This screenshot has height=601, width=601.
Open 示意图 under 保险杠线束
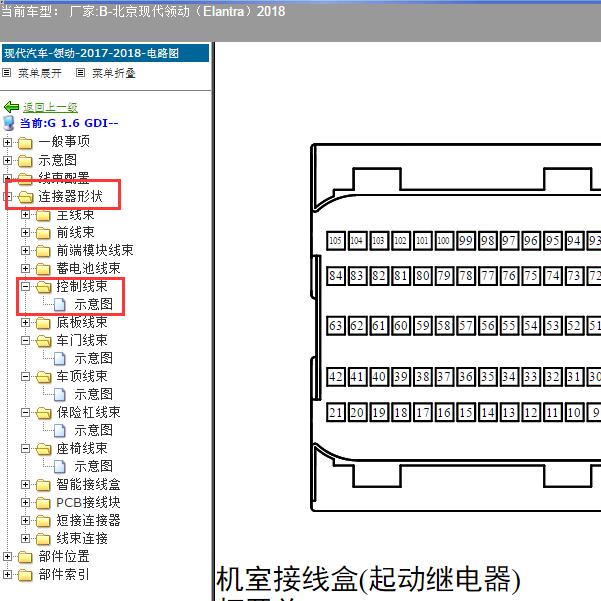tap(94, 430)
